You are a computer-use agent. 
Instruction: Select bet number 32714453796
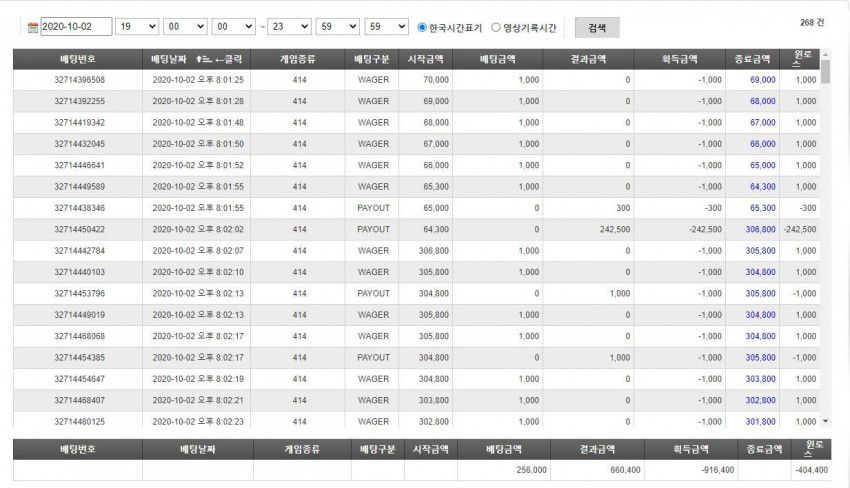coord(80,293)
